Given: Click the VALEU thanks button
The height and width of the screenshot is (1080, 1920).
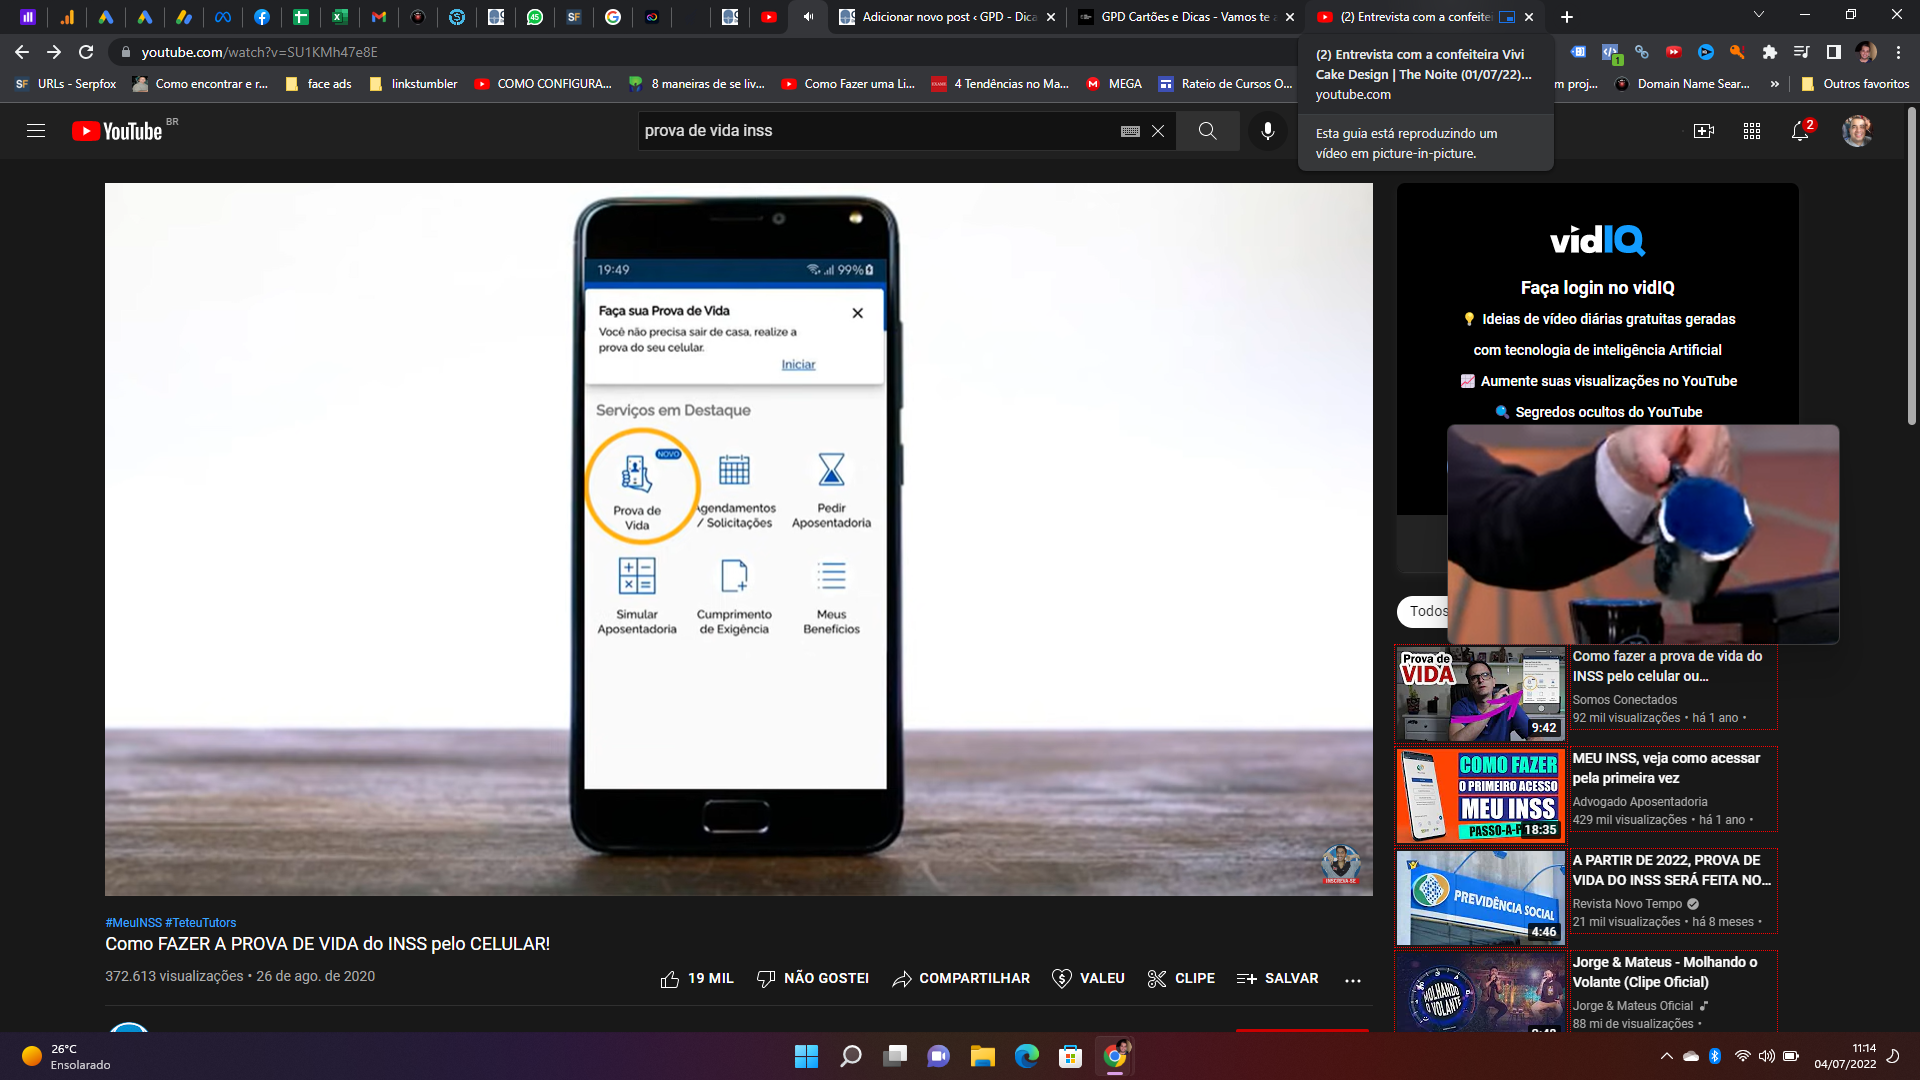Looking at the screenshot, I should click(1089, 979).
